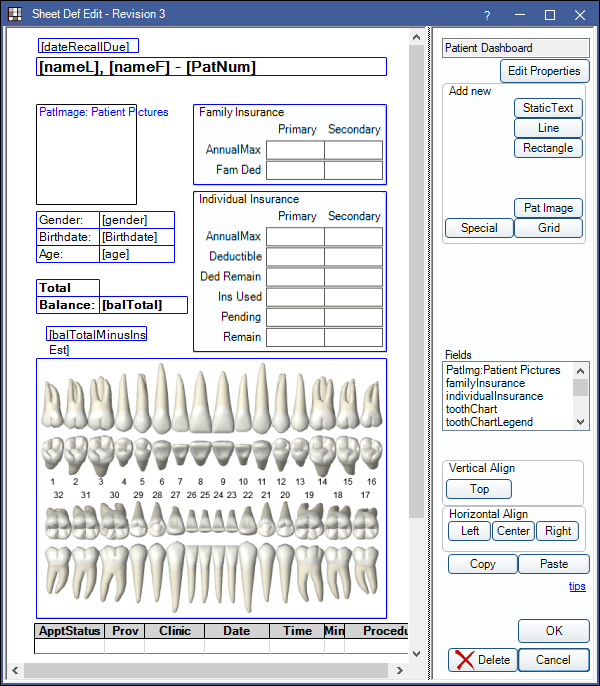Select the [gender] field
Image resolution: width=600 pixels, height=686 pixels.
137,220
